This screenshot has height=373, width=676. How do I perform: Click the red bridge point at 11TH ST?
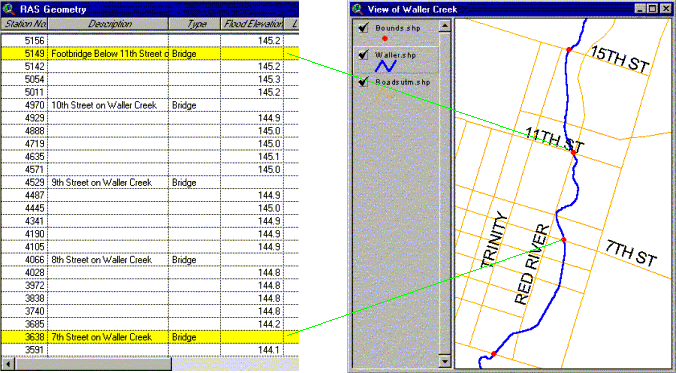tap(573, 153)
